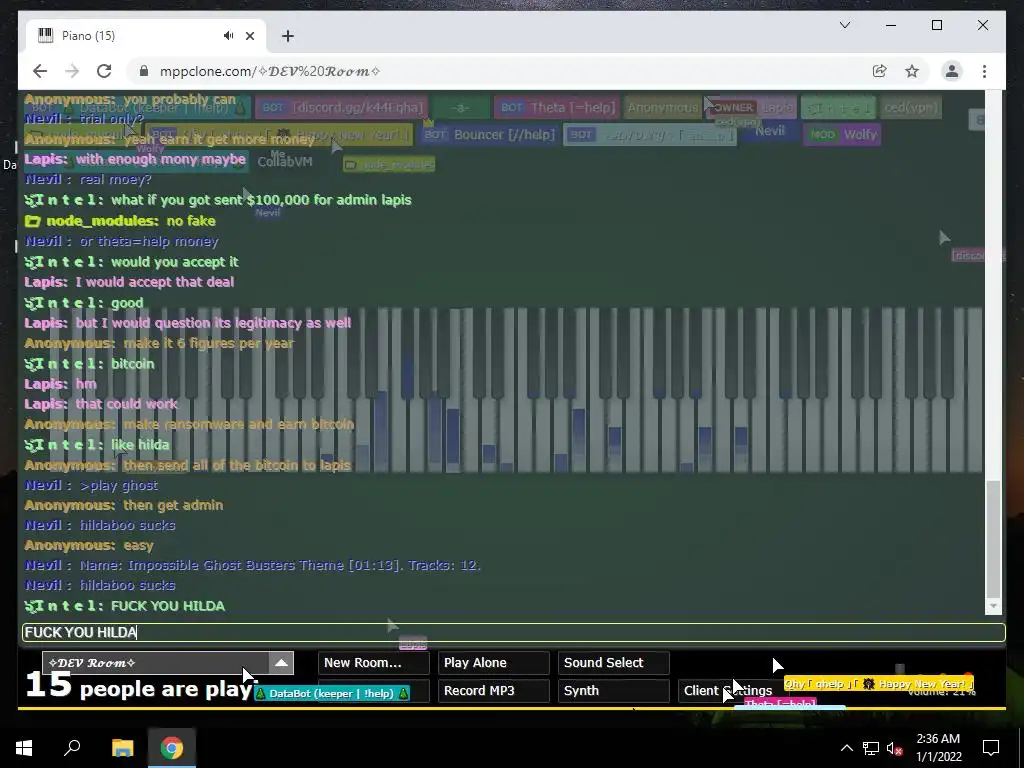This screenshot has height=768, width=1024.
Task: Open the Sound Select button
Action: click(x=614, y=663)
